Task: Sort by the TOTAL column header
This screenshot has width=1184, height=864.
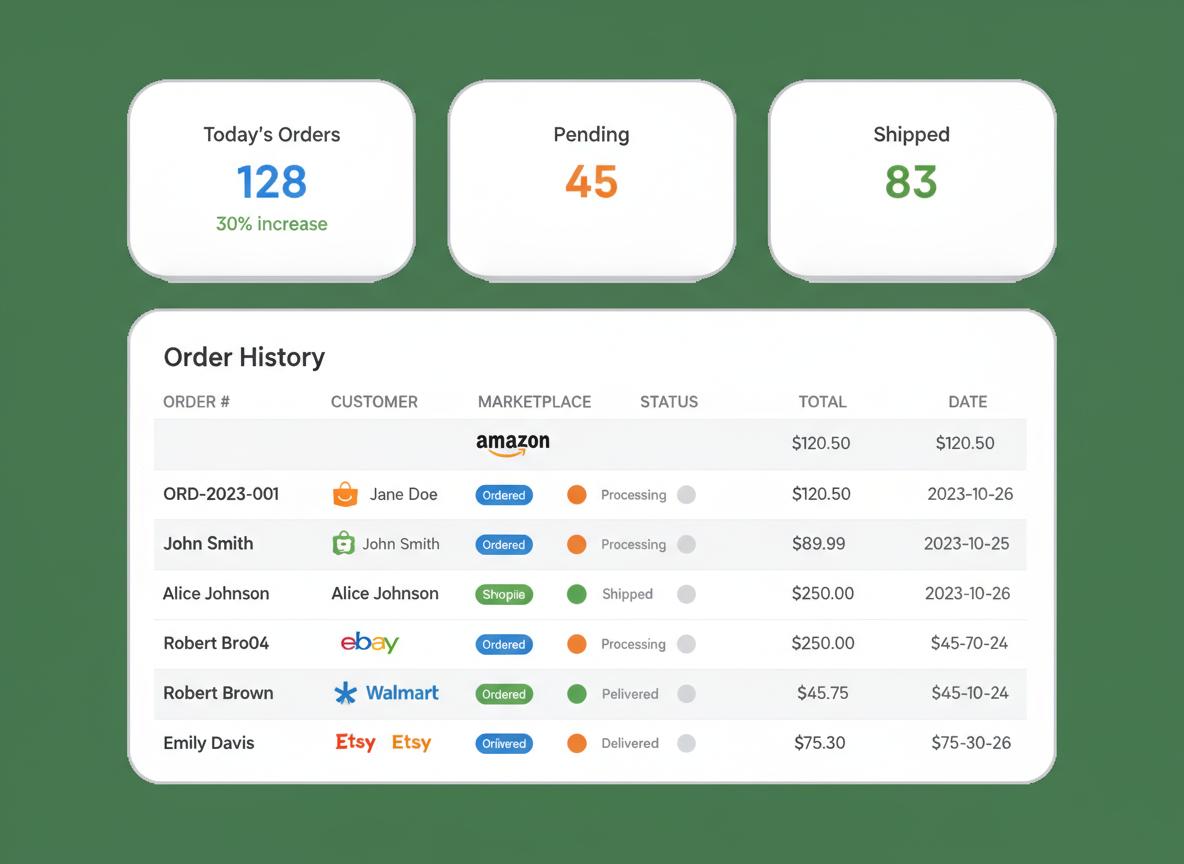Action: coord(822,402)
